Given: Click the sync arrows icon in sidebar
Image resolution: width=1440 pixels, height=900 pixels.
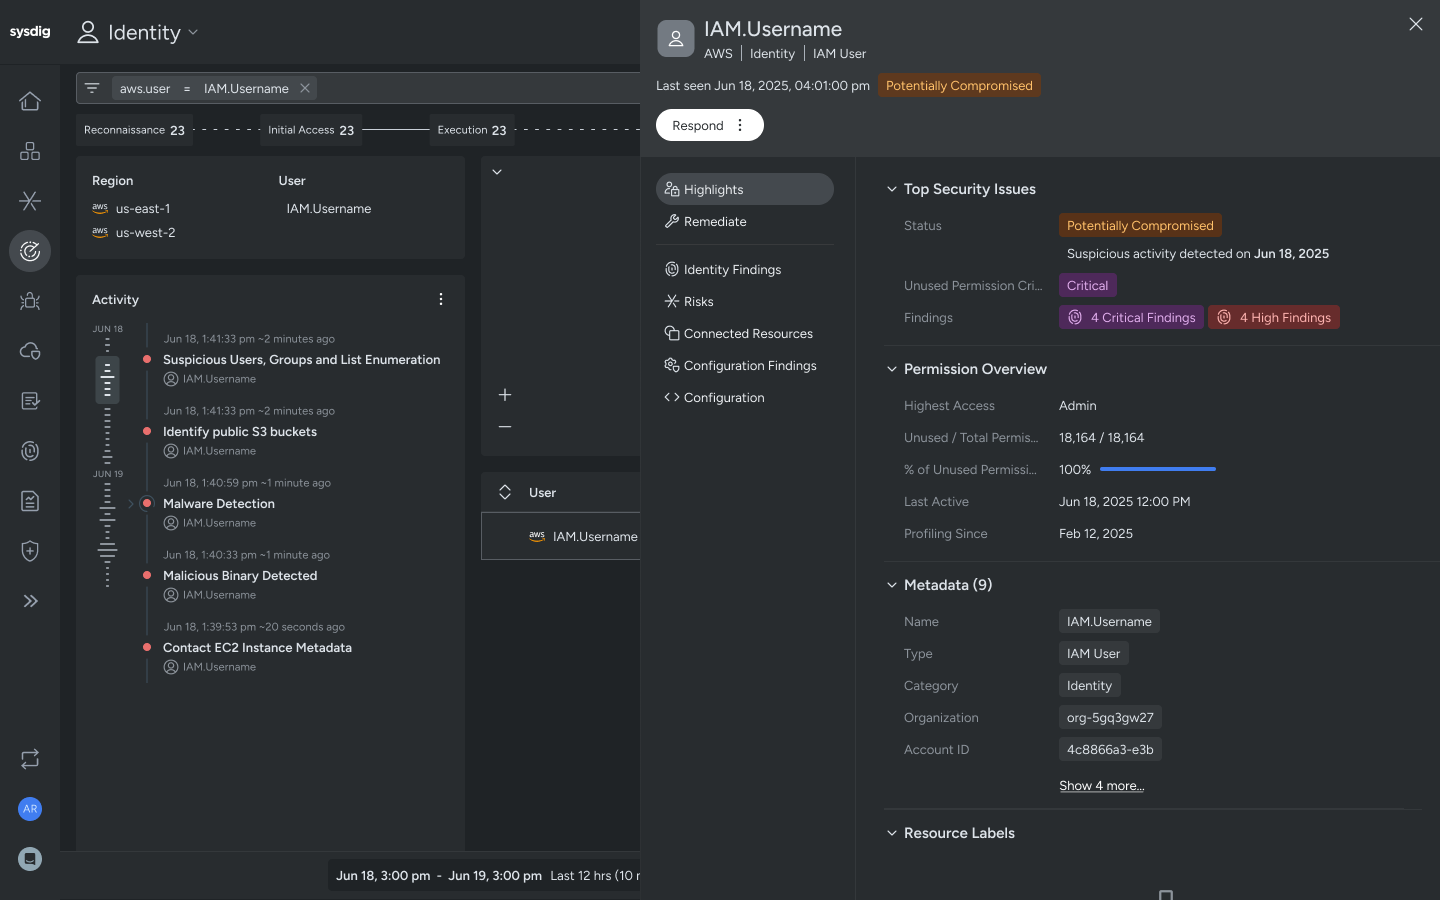Looking at the screenshot, I should tap(30, 759).
